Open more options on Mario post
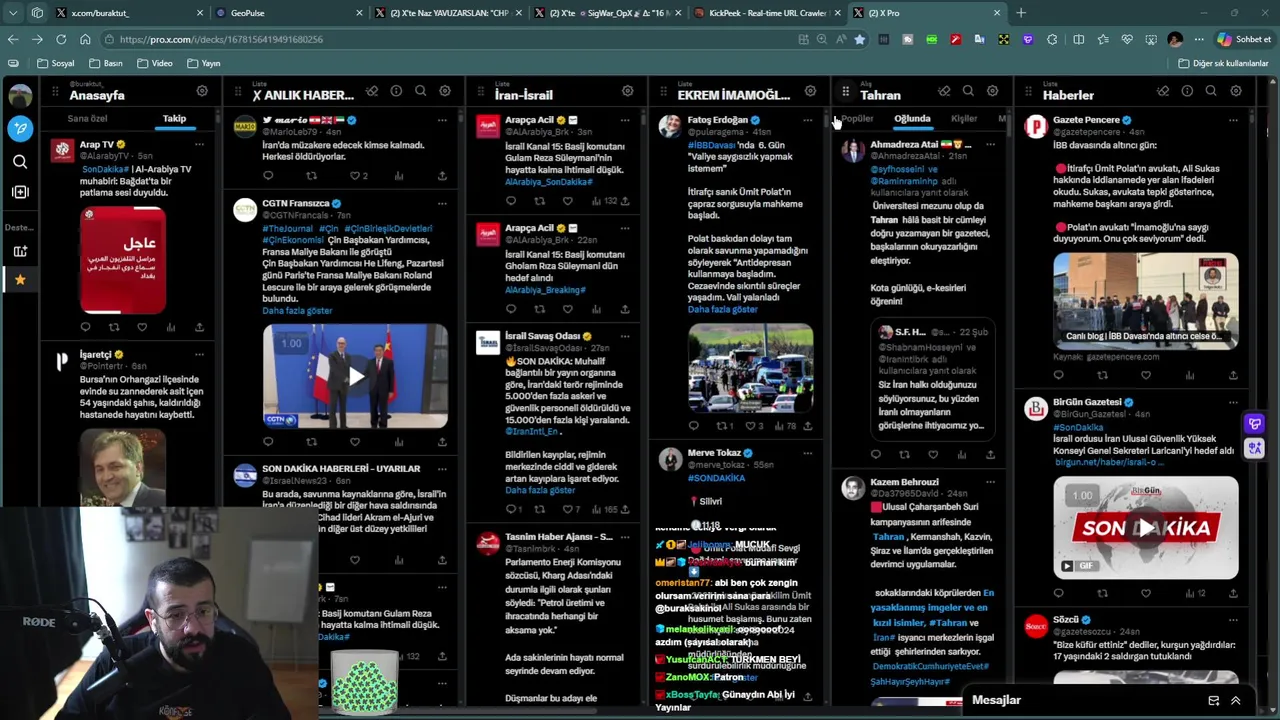 (442, 120)
